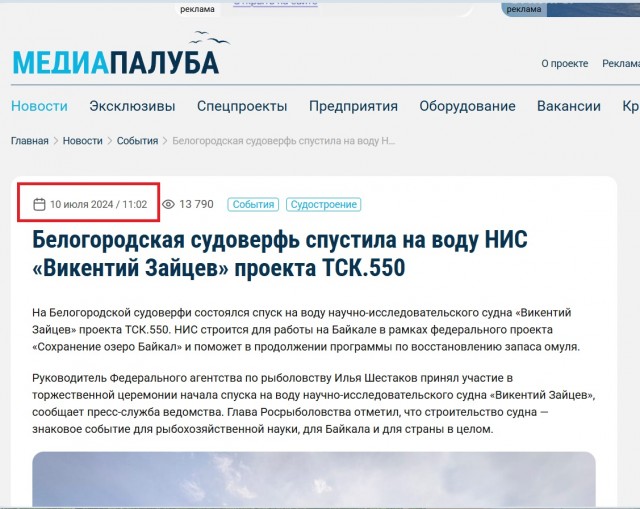The width and height of the screenshot is (640, 509).
Task: Select the События tag badge
Action: coord(253,204)
